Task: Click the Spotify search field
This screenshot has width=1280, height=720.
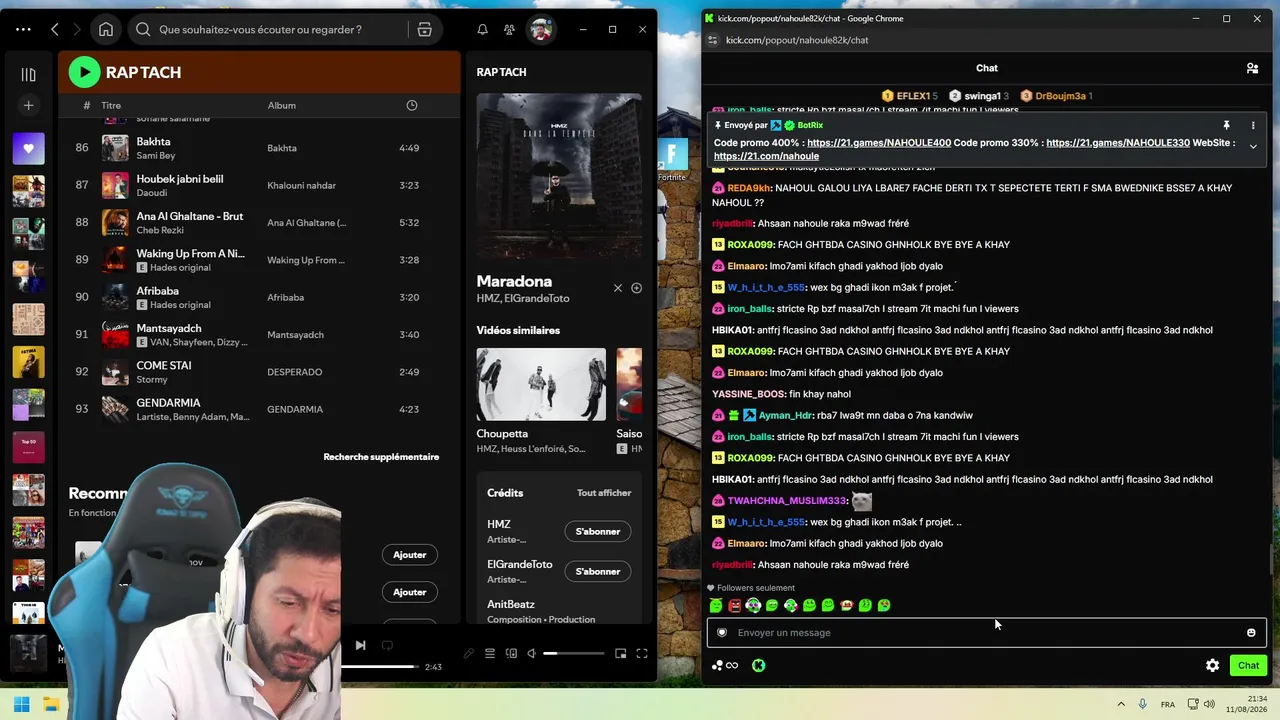Action: coord(270,30)
